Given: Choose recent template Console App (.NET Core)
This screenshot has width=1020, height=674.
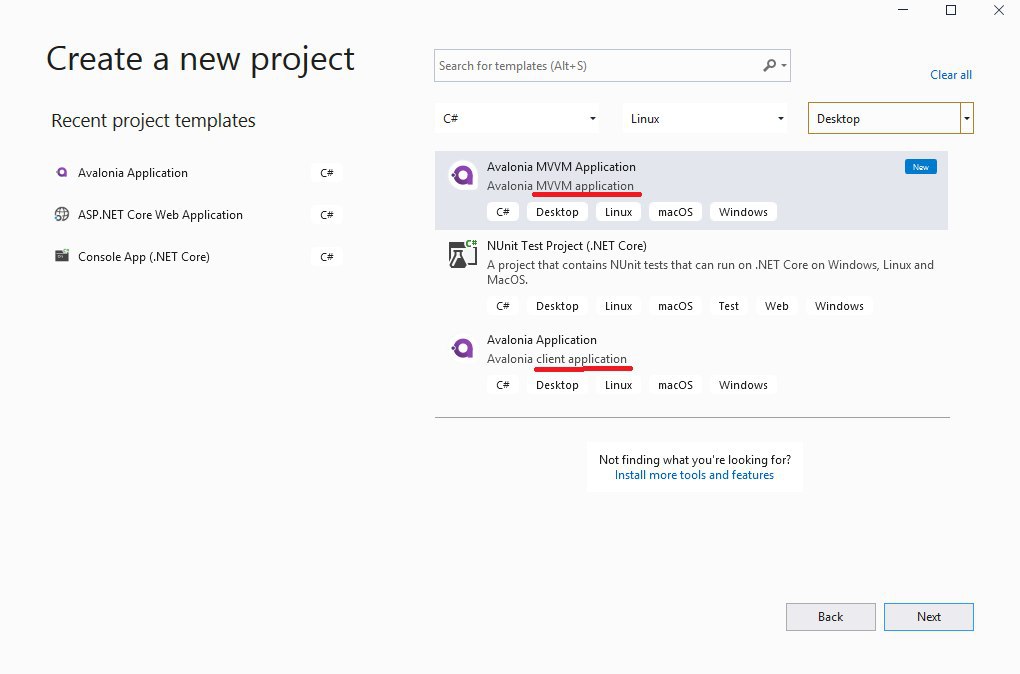Looking at the screenshot, I should (x=144, y=256).
